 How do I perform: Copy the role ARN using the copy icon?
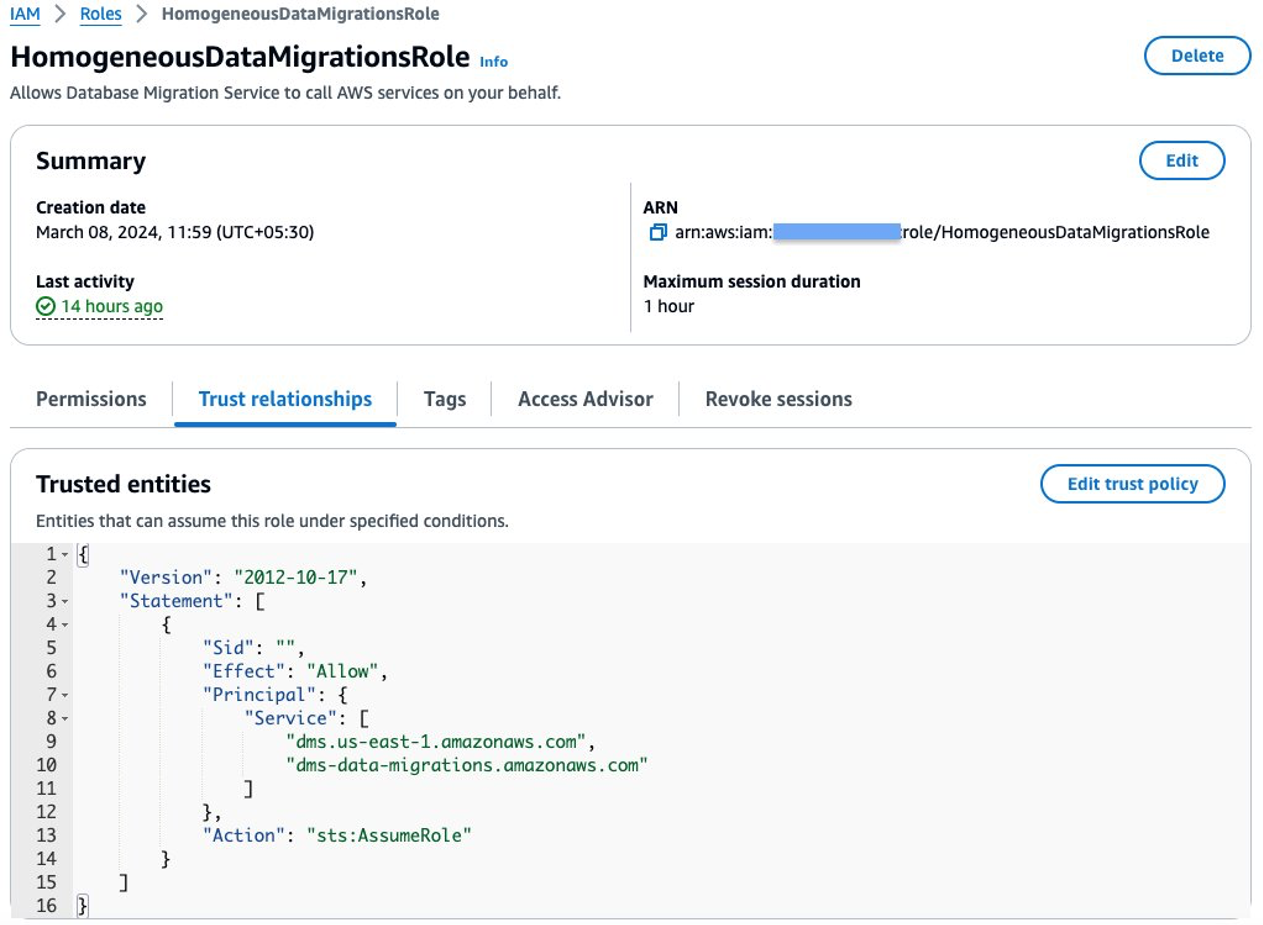(x=657, y=233)
